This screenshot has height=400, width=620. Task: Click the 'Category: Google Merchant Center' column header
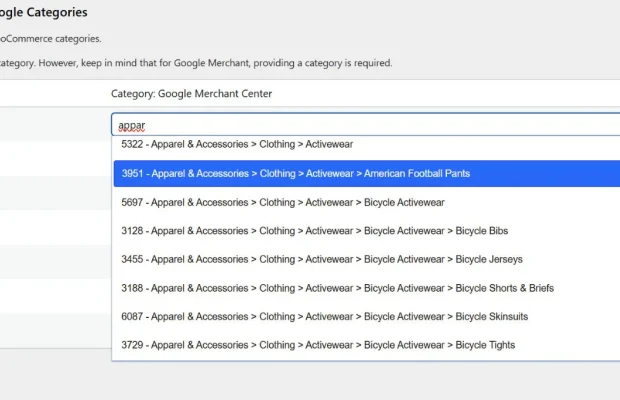[x=191, y=94]
